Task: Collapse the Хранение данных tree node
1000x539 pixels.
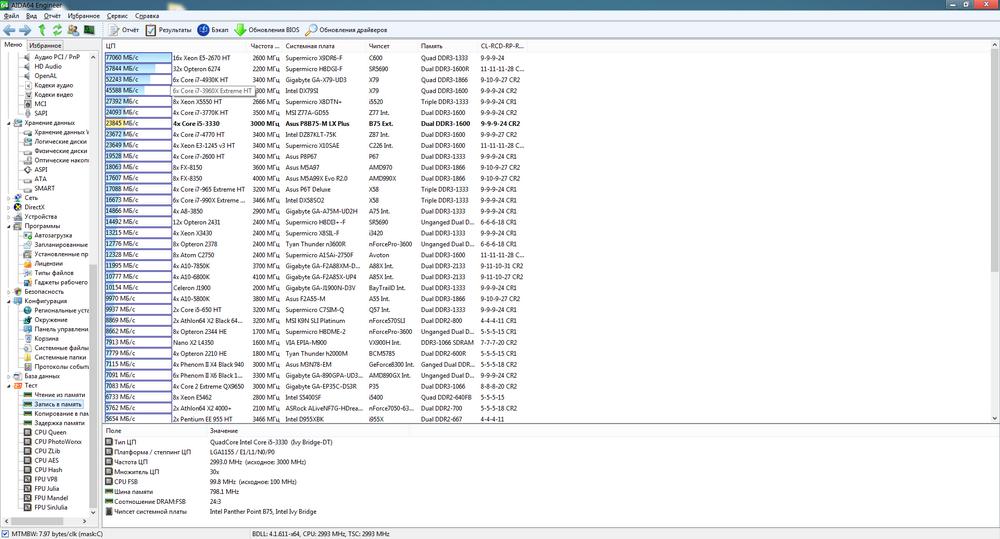Action: click(9, 123)
